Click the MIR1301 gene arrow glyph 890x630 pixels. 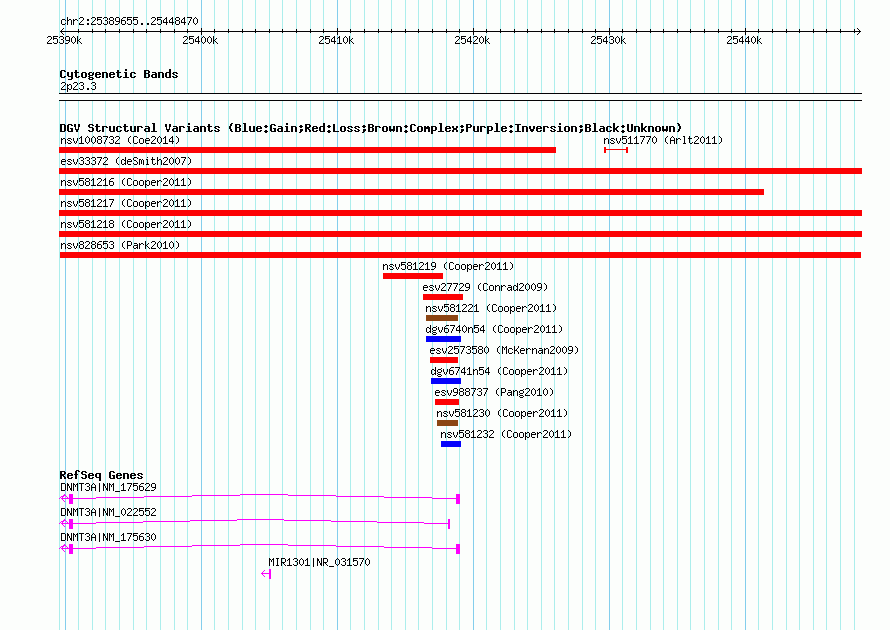click(x=266, y=574)
